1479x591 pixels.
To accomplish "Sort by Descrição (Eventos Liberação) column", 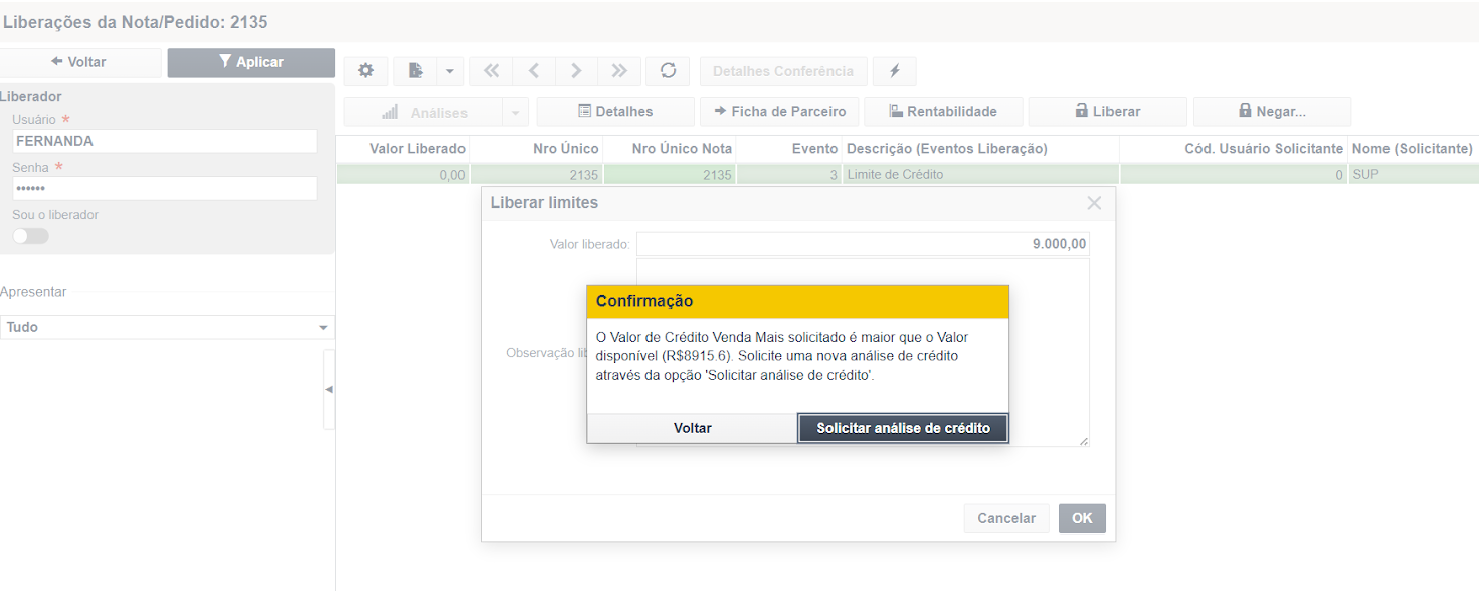I will [980, 148].
